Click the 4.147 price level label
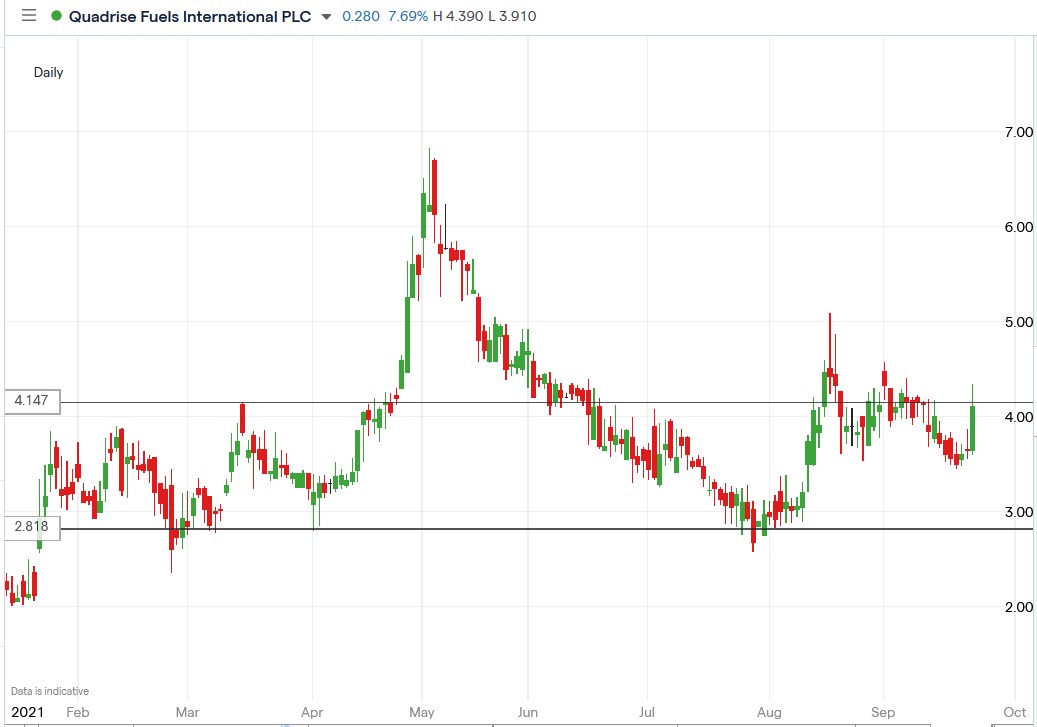The image size is (1037, 727). 31,400
